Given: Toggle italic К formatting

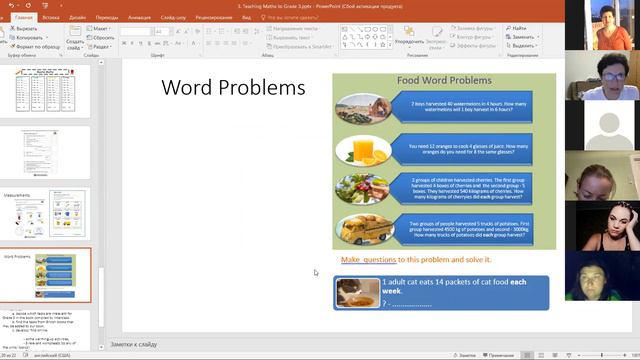Looking at the screenshot, I should coord(132,43).
